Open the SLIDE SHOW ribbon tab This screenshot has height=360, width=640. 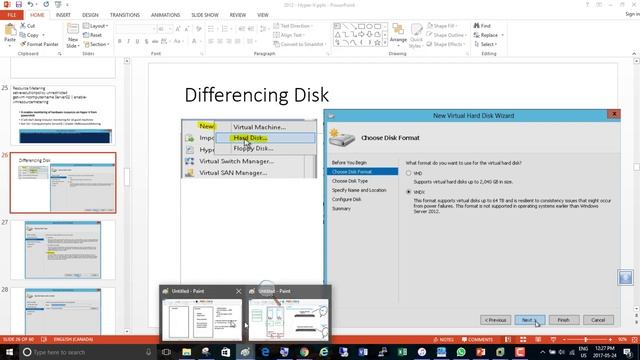point(205,15)
